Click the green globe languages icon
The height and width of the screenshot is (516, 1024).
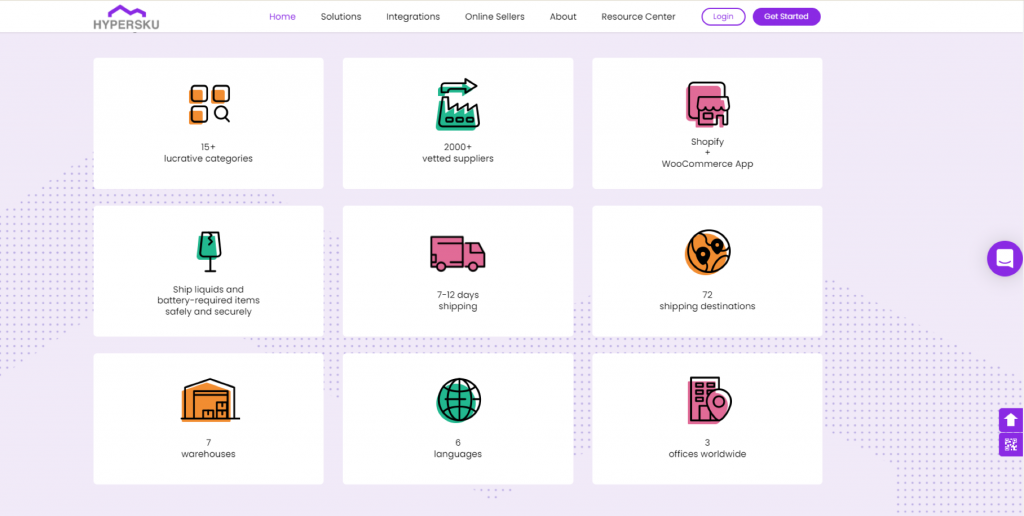coord(458,400)
